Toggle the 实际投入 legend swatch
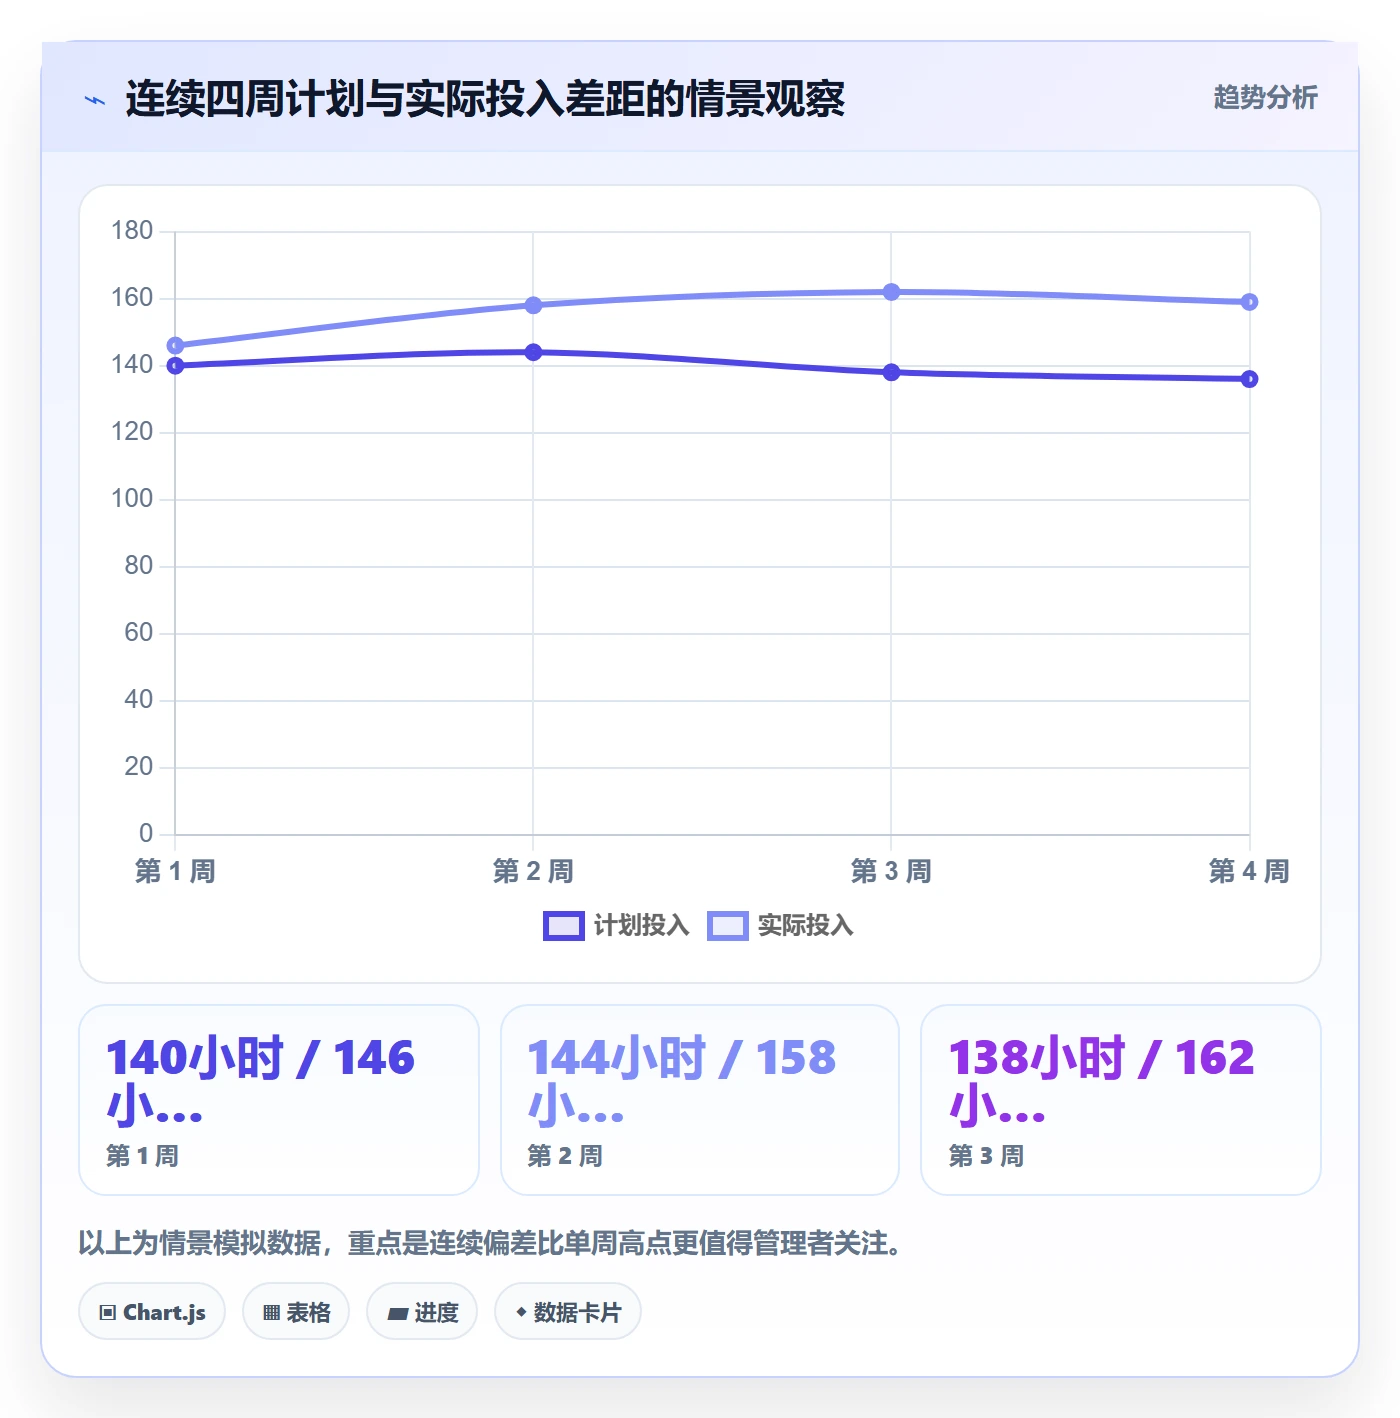 (727, 926)
